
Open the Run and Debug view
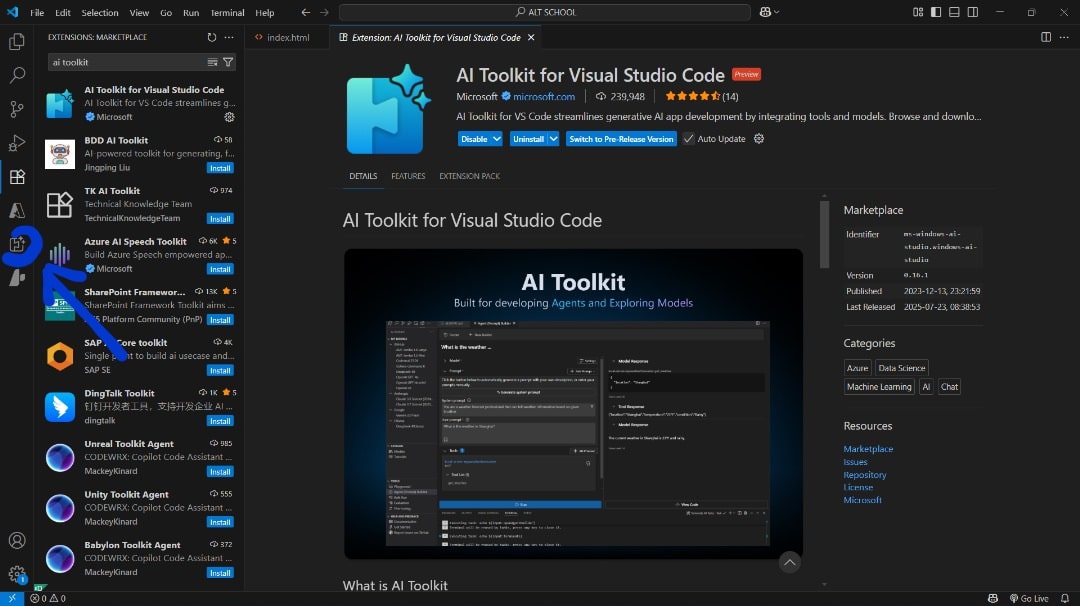pos(17,143)
